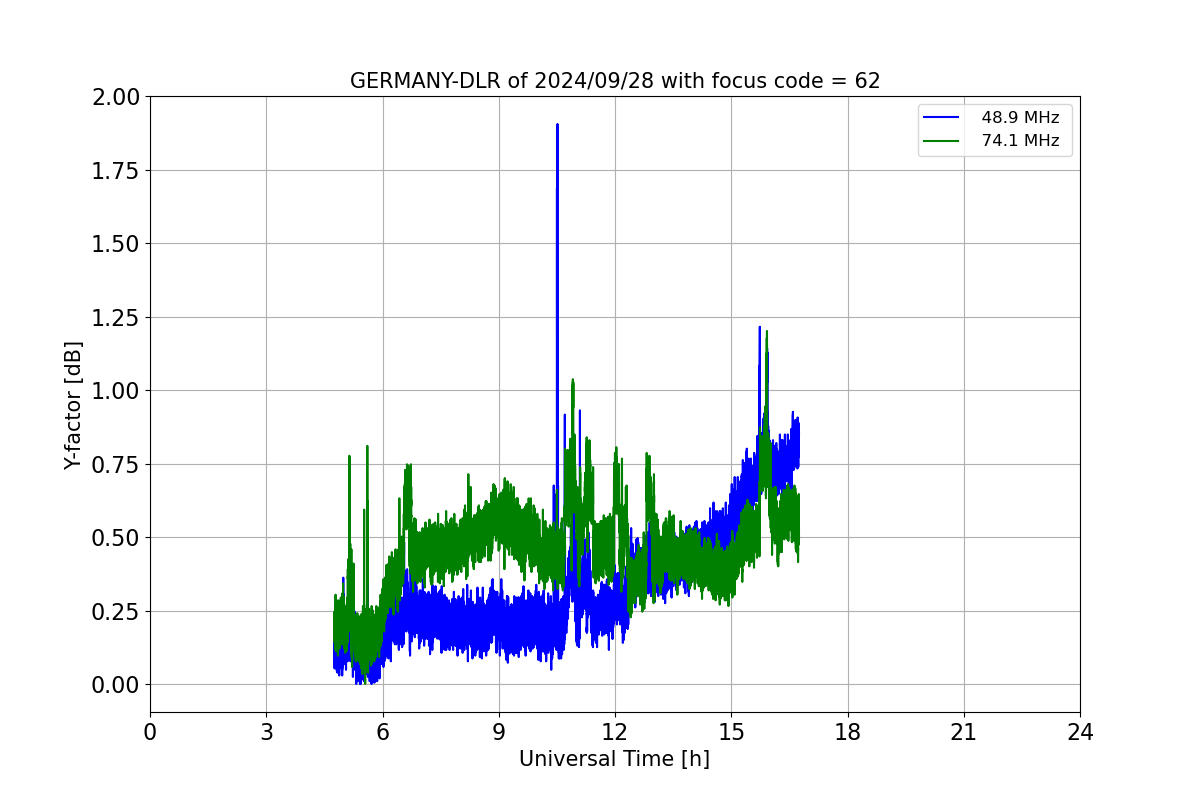Click the 15 x-axis tick label
The width and height of the screenshot is (1200, 800).
pyautogui.click(x=731, y=732)
